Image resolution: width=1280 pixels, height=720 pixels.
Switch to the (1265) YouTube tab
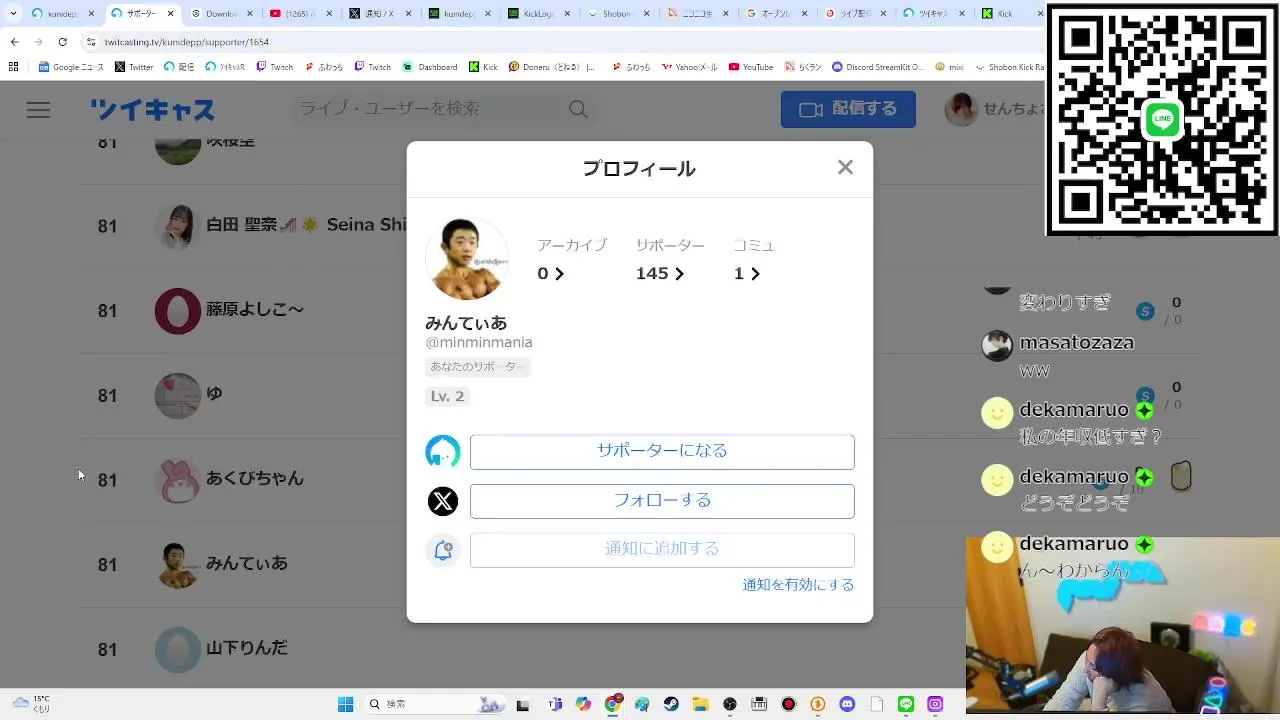coord(301,14)
